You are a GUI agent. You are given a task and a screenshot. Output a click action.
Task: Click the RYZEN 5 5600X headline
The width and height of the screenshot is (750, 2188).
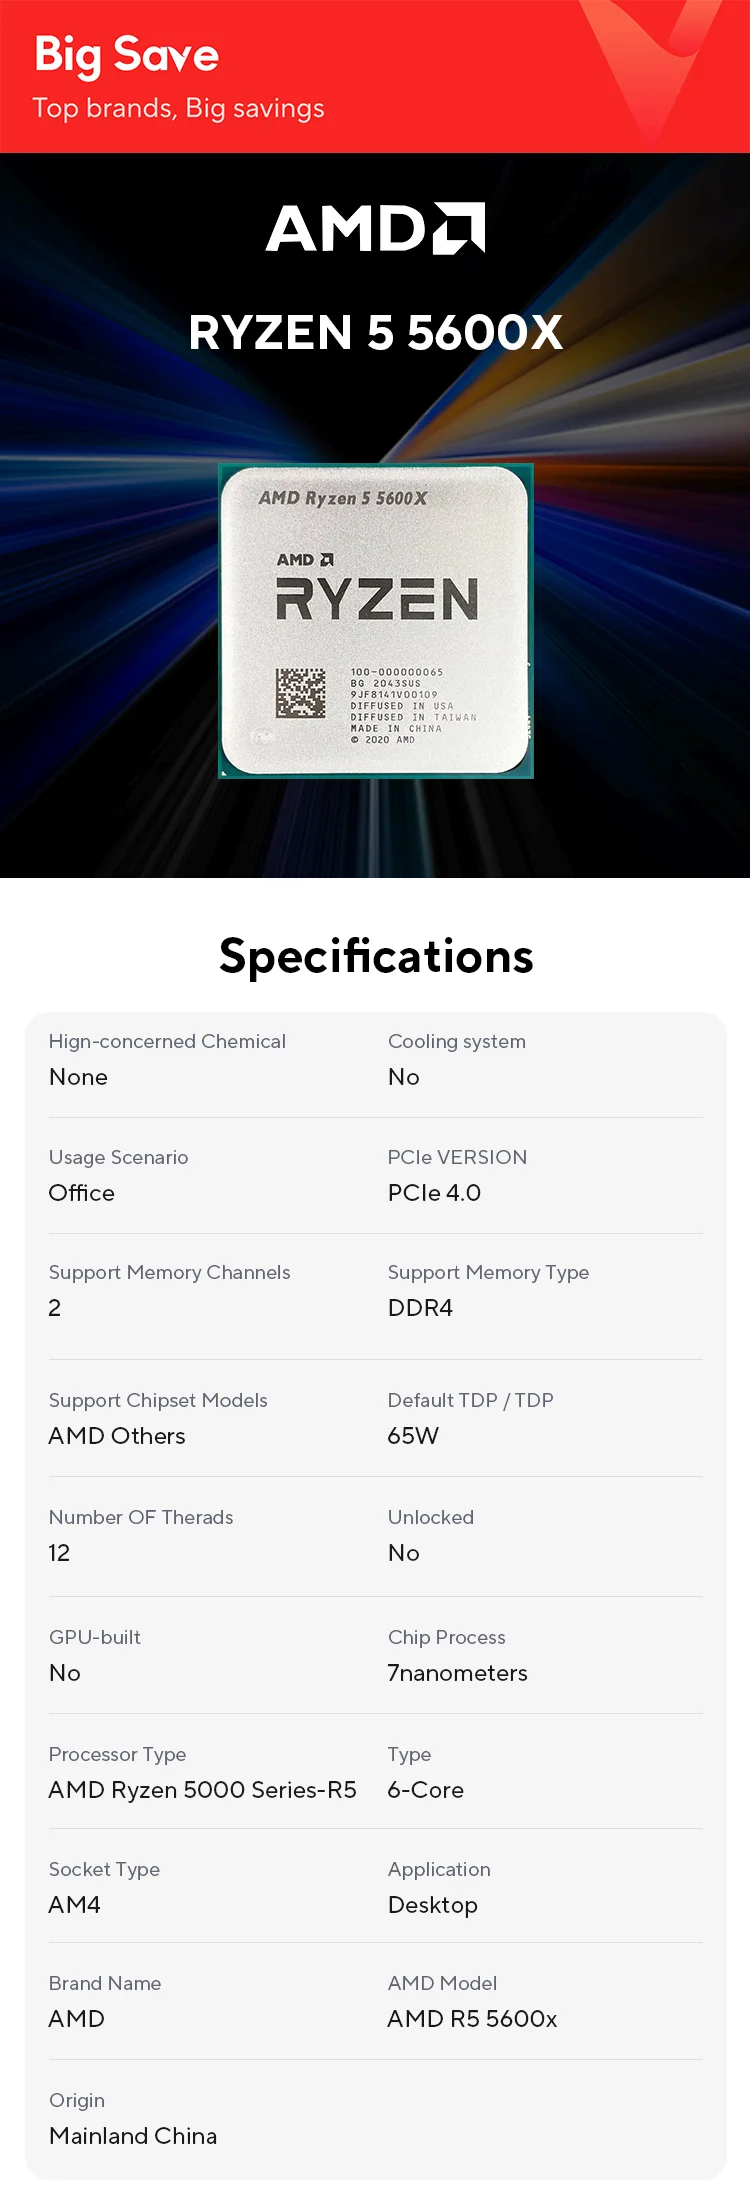click(x=376, y=333)
